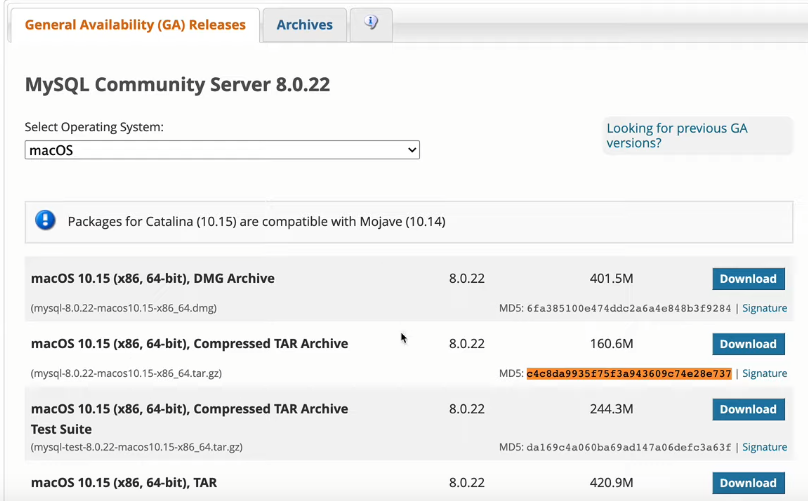Image resolution: width=808 pixels, height=501 pixels.
Task: Click filename (mysql-test-8.0.22-macos10.15-x86_64.tar.gz)
Action: [x=137, y=447]
